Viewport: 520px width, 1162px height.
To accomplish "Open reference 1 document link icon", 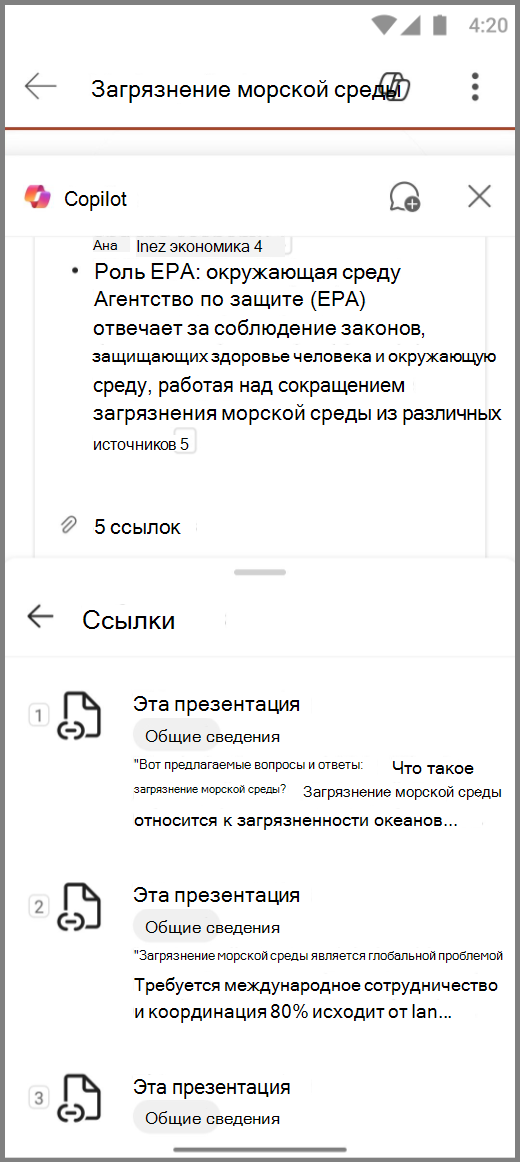I will [79, 716].
